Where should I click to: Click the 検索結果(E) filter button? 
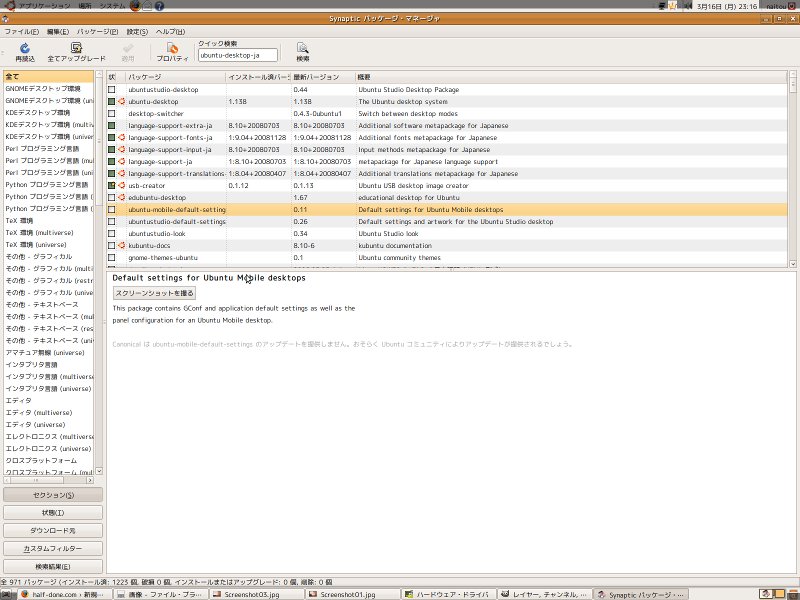click(53, 566)
